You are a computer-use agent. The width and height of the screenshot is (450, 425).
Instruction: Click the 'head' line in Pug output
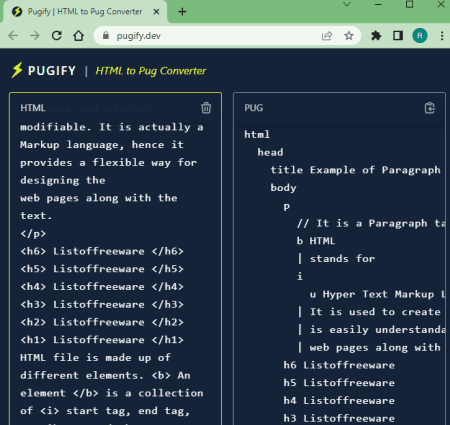pyautogui.click(x=270, y=152)
